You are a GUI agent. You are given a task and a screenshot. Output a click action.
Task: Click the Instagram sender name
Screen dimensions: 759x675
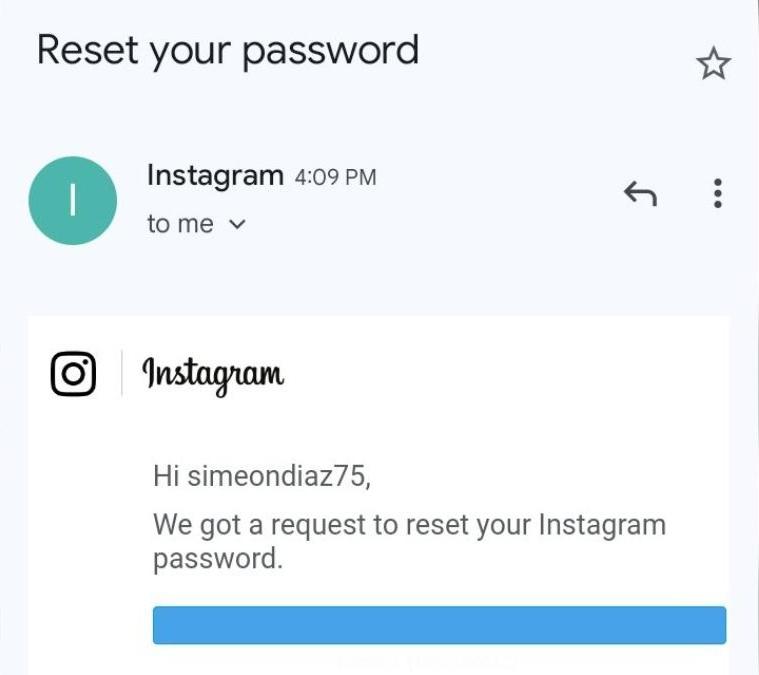[215, 176]
